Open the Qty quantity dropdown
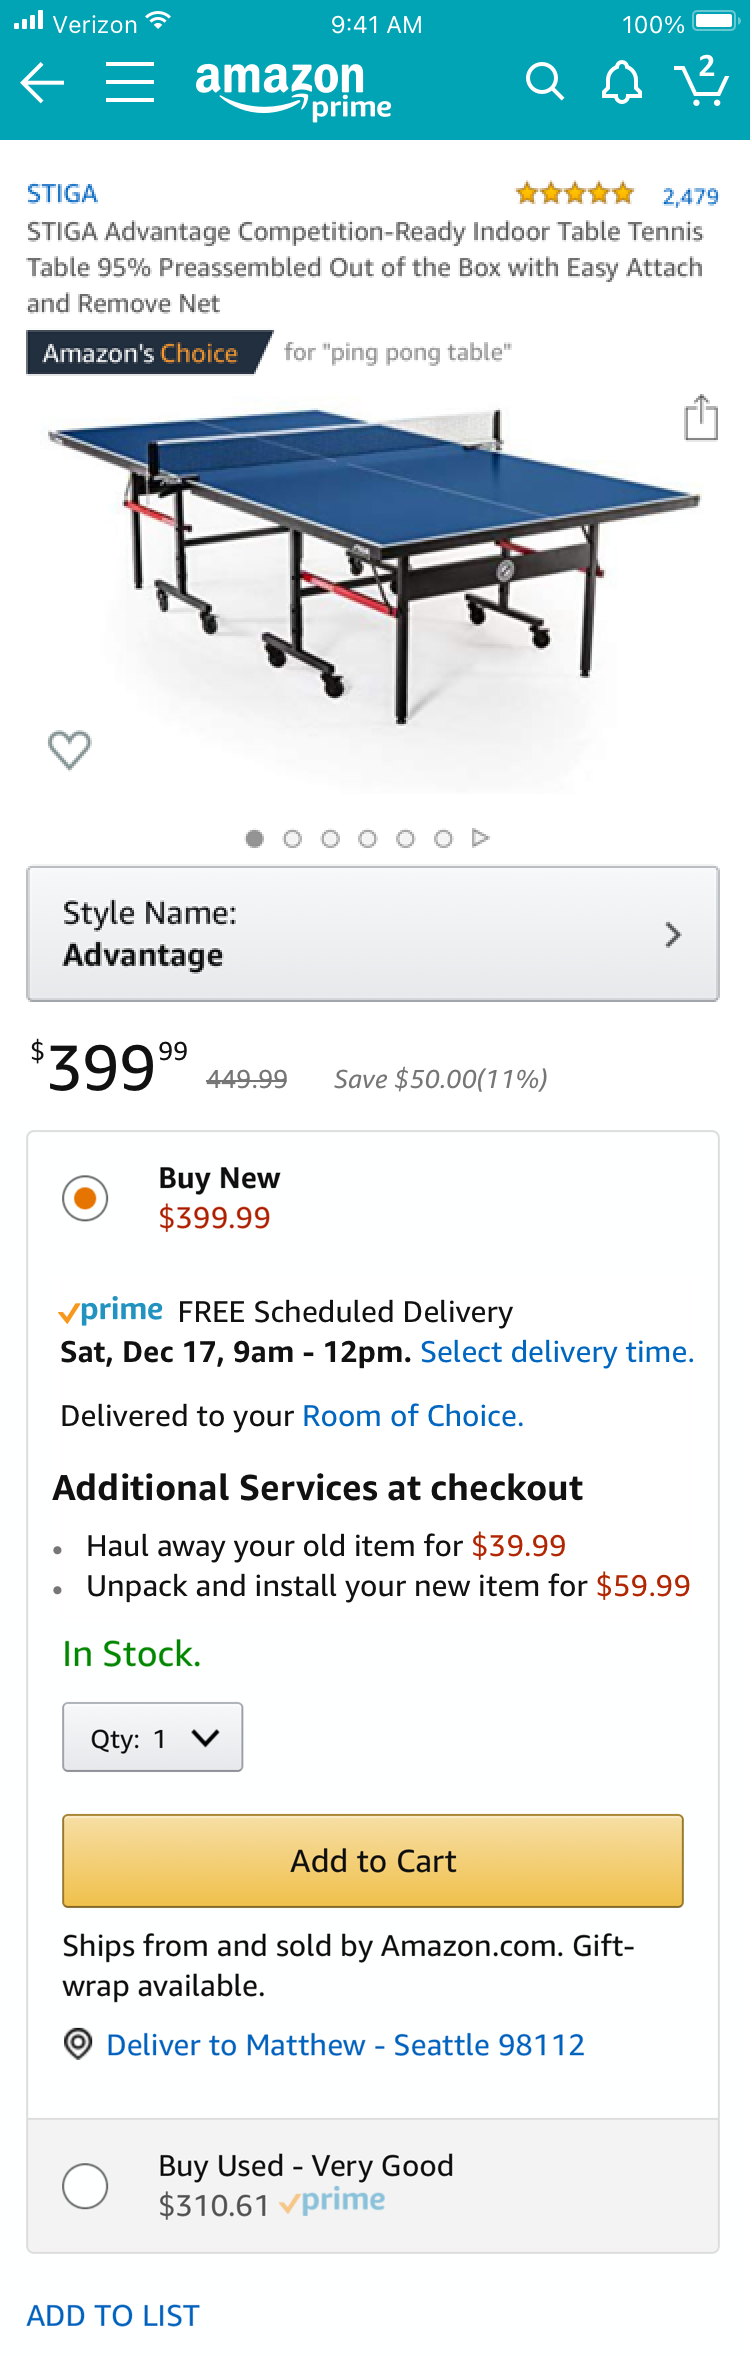Viewport: 752px width, 2356px height. click(152, 1738)
